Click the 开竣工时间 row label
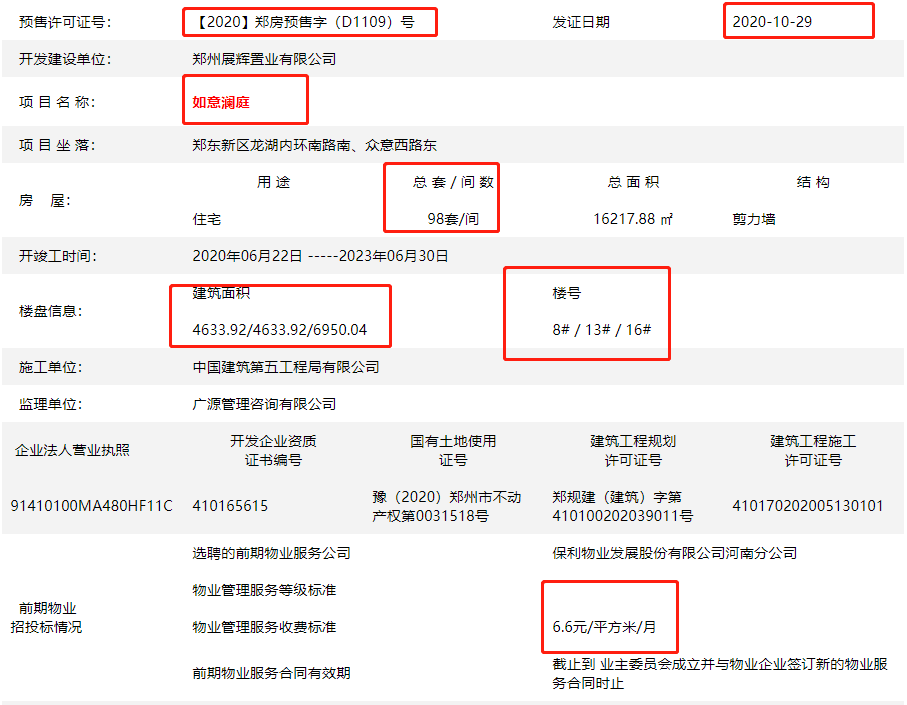Image resolution: width=907 pixels, height=705 pixels. (x=57, y=256)
